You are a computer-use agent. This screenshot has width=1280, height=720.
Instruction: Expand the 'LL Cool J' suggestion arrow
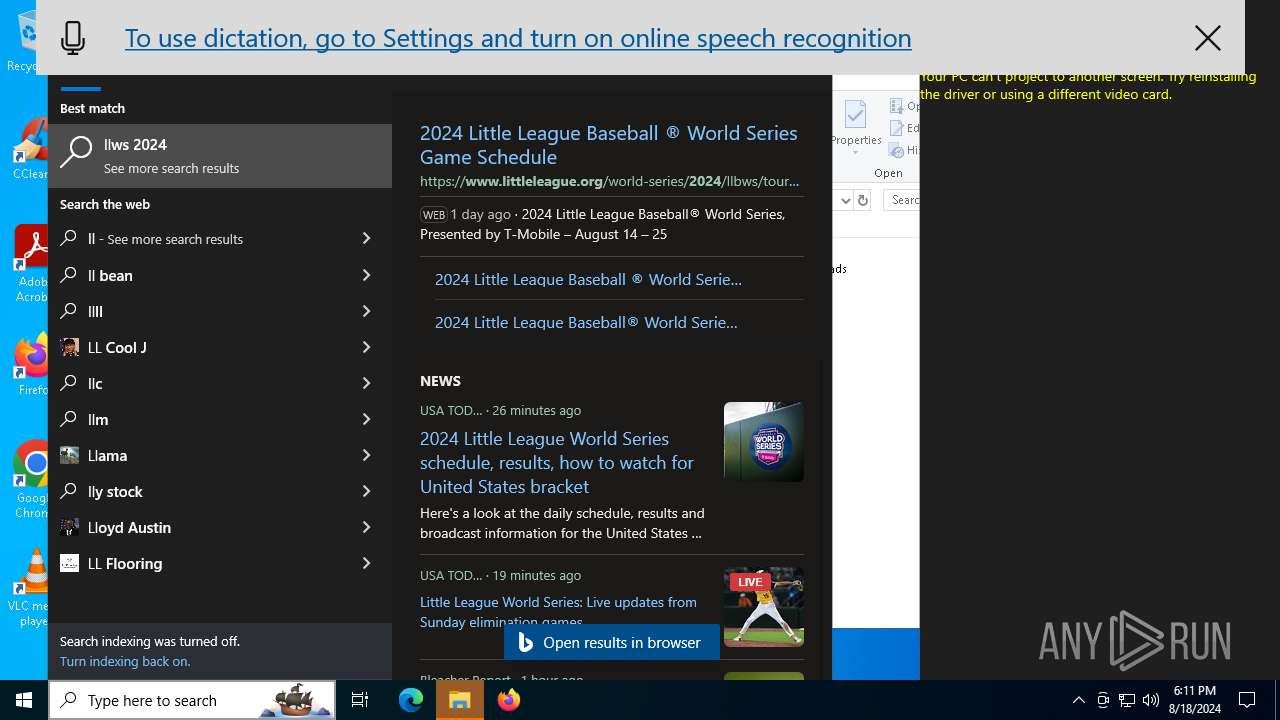point(366,347)
